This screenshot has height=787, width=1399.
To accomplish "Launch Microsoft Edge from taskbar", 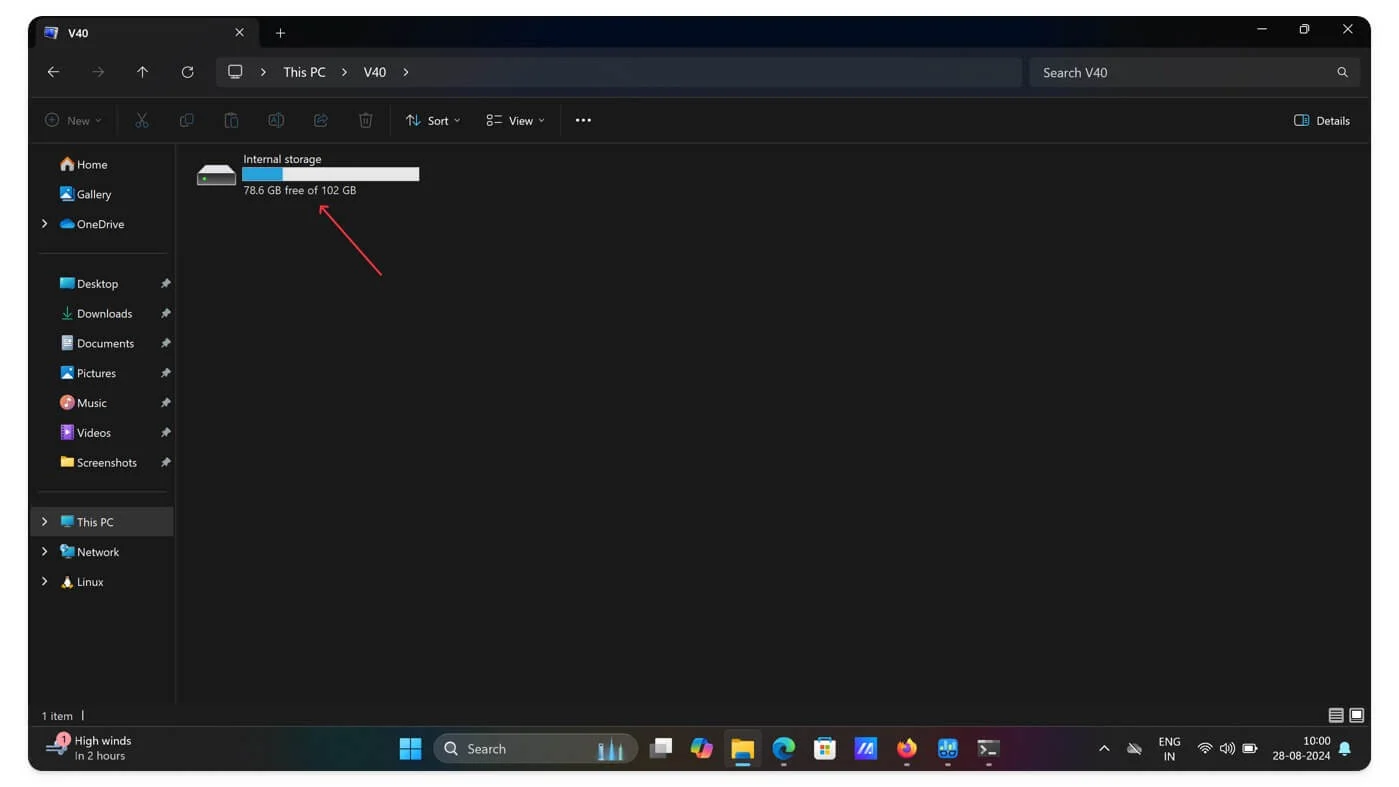I will click(x=783, y=748).
